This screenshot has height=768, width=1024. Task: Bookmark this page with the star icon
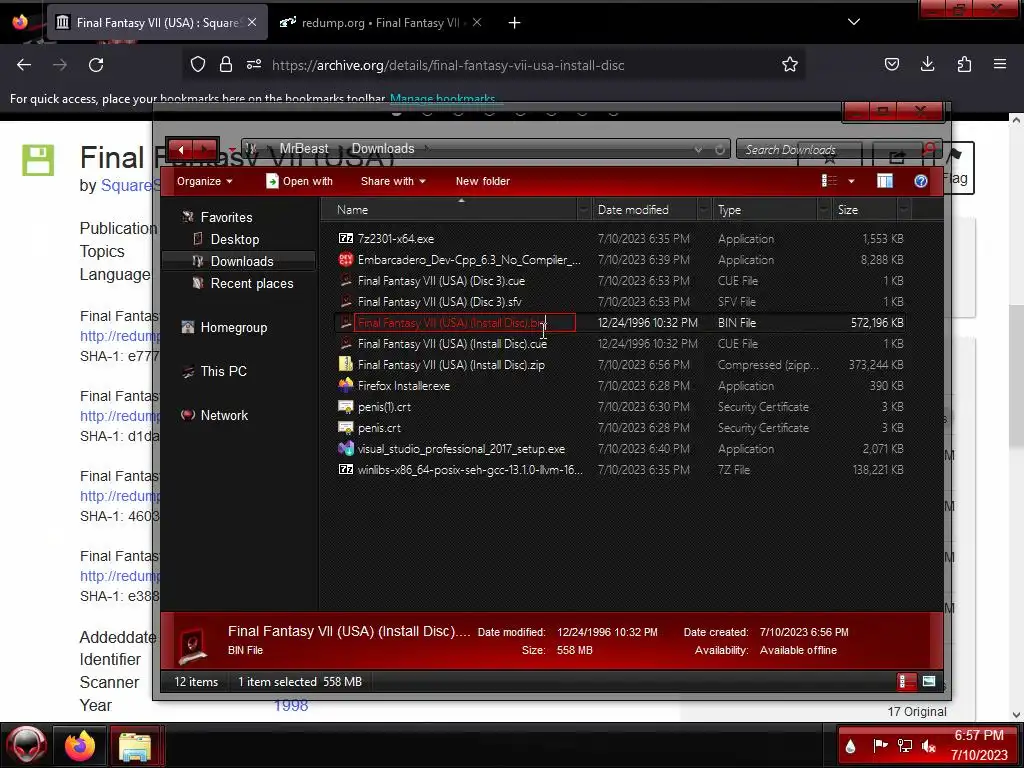(790, 65)
